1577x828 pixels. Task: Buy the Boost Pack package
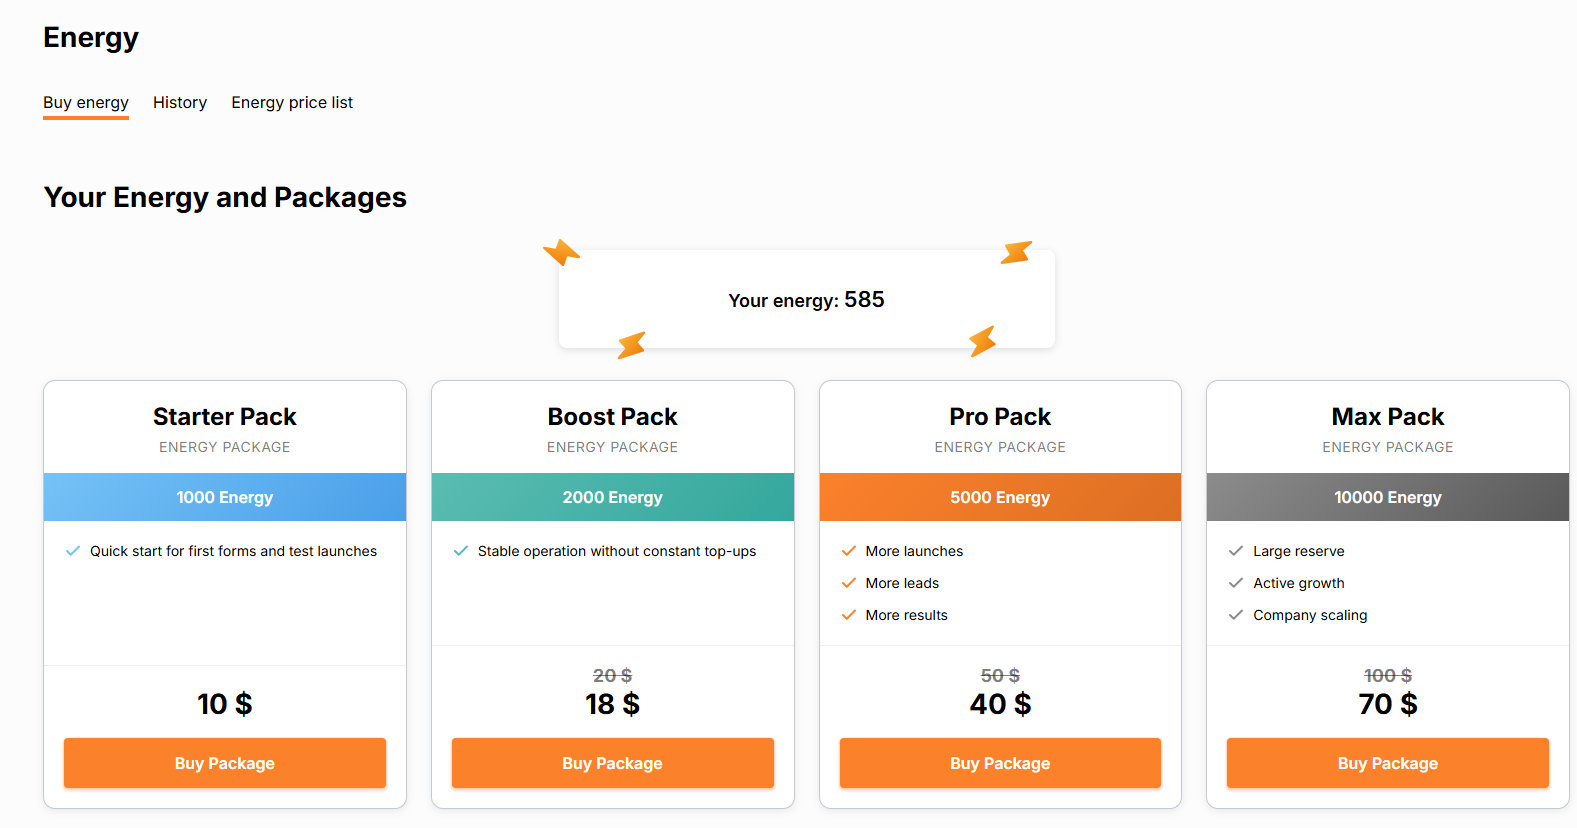point(613,763)
